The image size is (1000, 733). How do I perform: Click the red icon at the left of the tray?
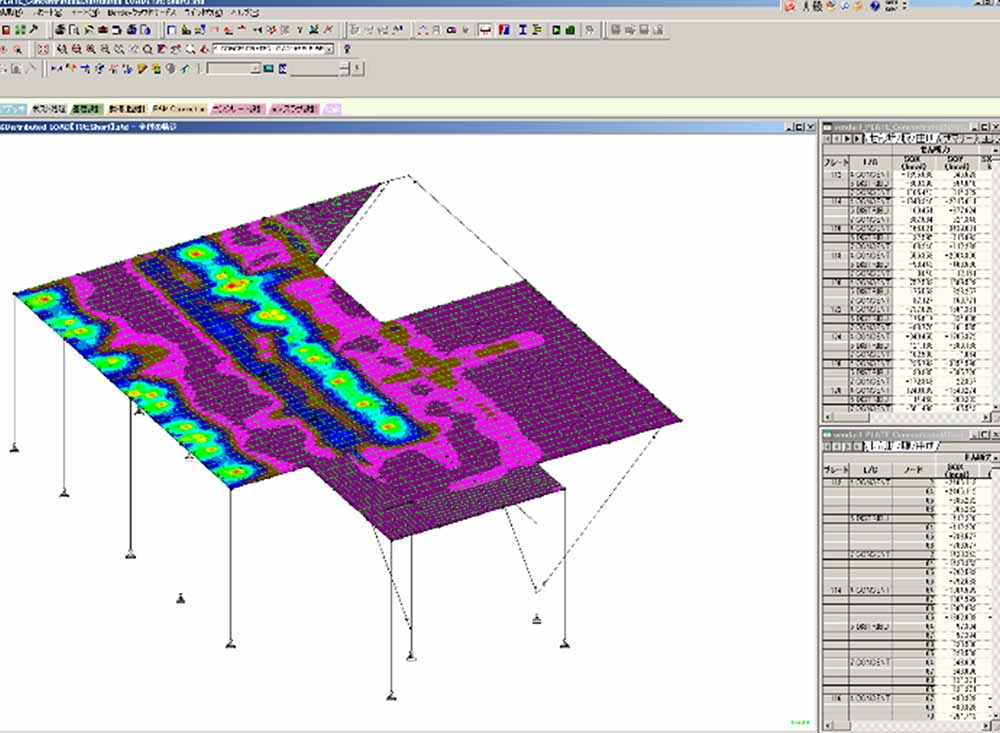(x=790, y=6)
